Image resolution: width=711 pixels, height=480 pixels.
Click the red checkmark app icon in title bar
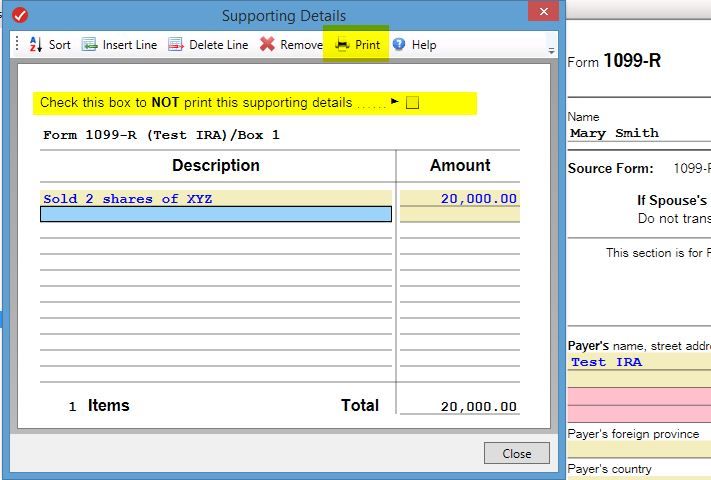(19, 15)
